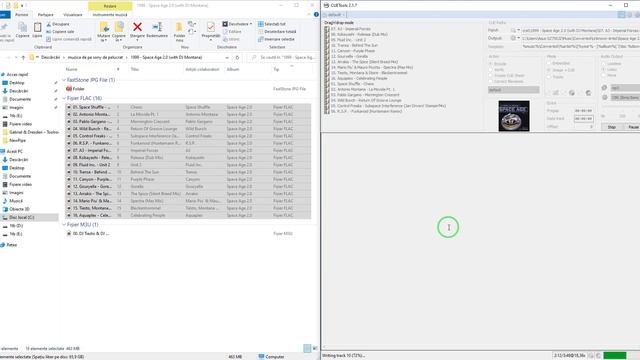Click Inversare selecție in ribbon
The height and width of the screenshot is (360, 640).
click(x=276, y=39)
